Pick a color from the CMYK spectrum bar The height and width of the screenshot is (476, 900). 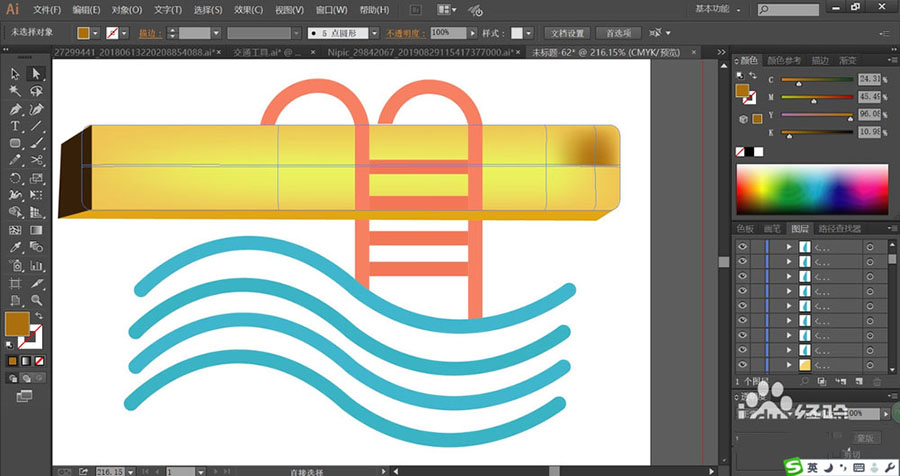[811, 189]
